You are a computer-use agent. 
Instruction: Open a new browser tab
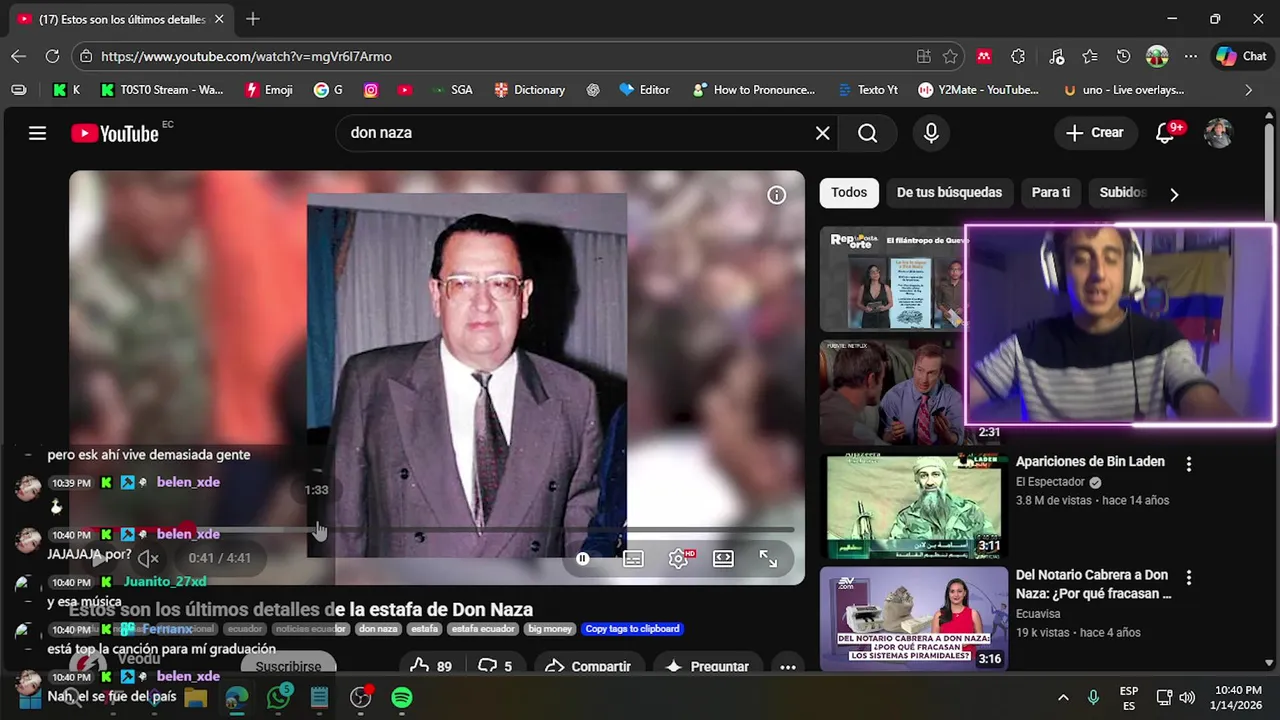click(253, 19)
